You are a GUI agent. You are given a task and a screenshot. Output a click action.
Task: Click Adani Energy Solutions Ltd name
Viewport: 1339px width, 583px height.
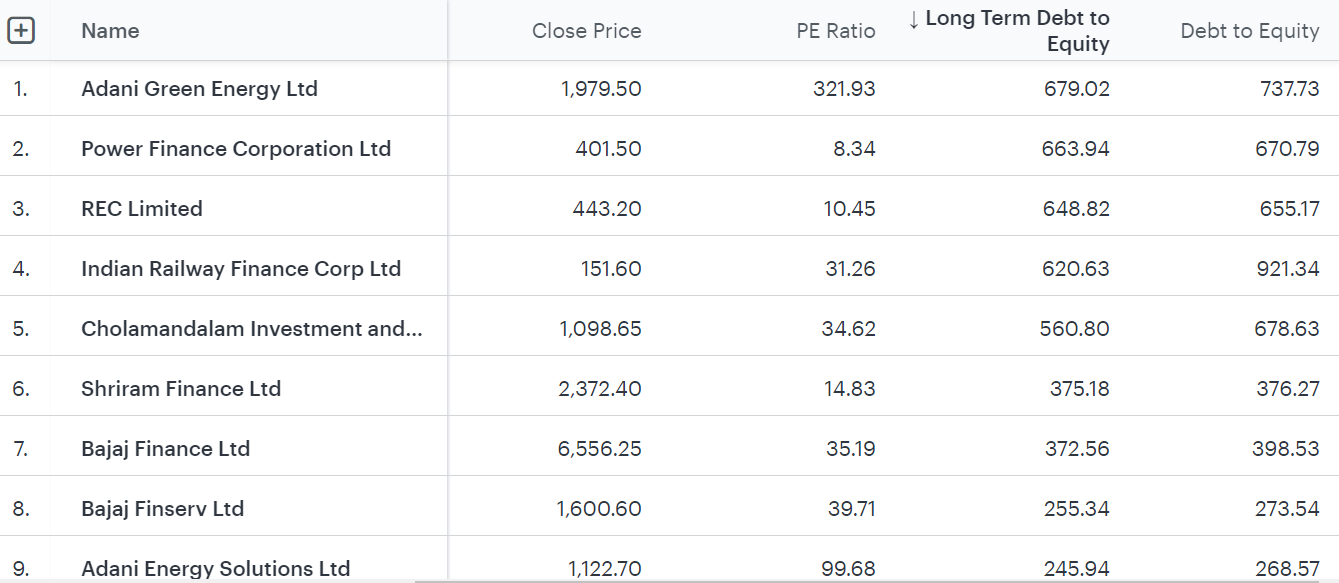click(215, 569)
